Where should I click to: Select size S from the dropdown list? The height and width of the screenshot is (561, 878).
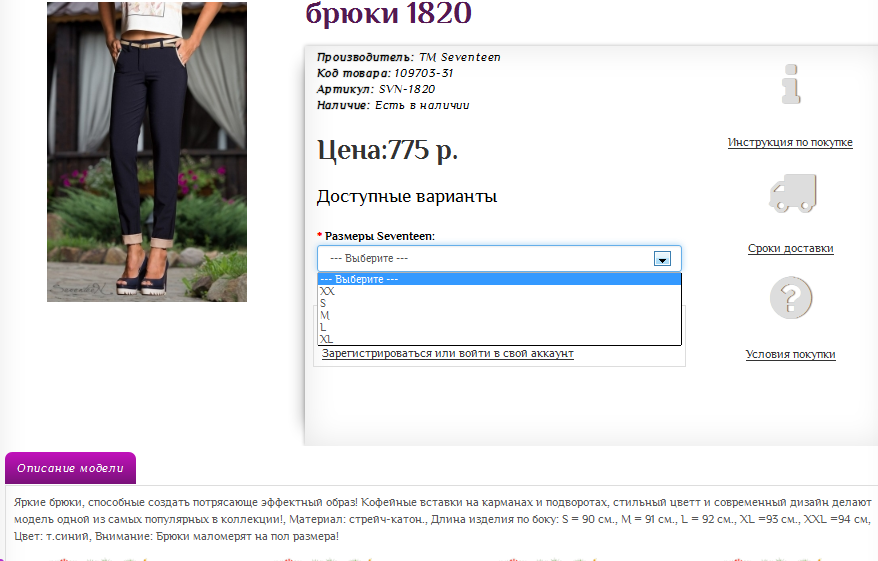point(323,303)
